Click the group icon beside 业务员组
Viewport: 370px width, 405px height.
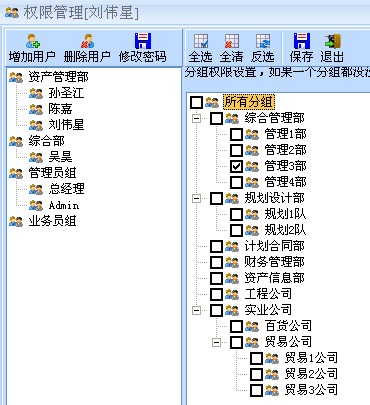click(x=16, y=221)
